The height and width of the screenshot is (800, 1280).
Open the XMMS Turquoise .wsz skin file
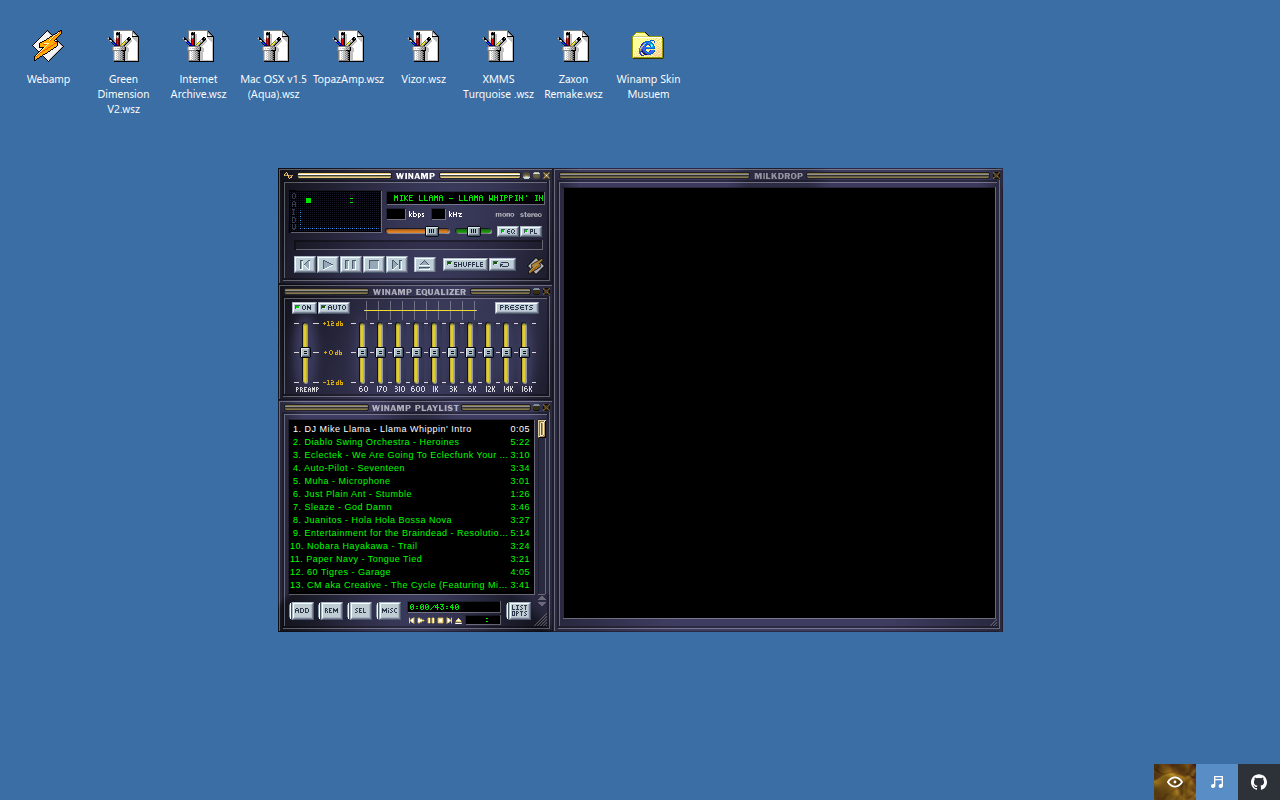coord(498,65)
